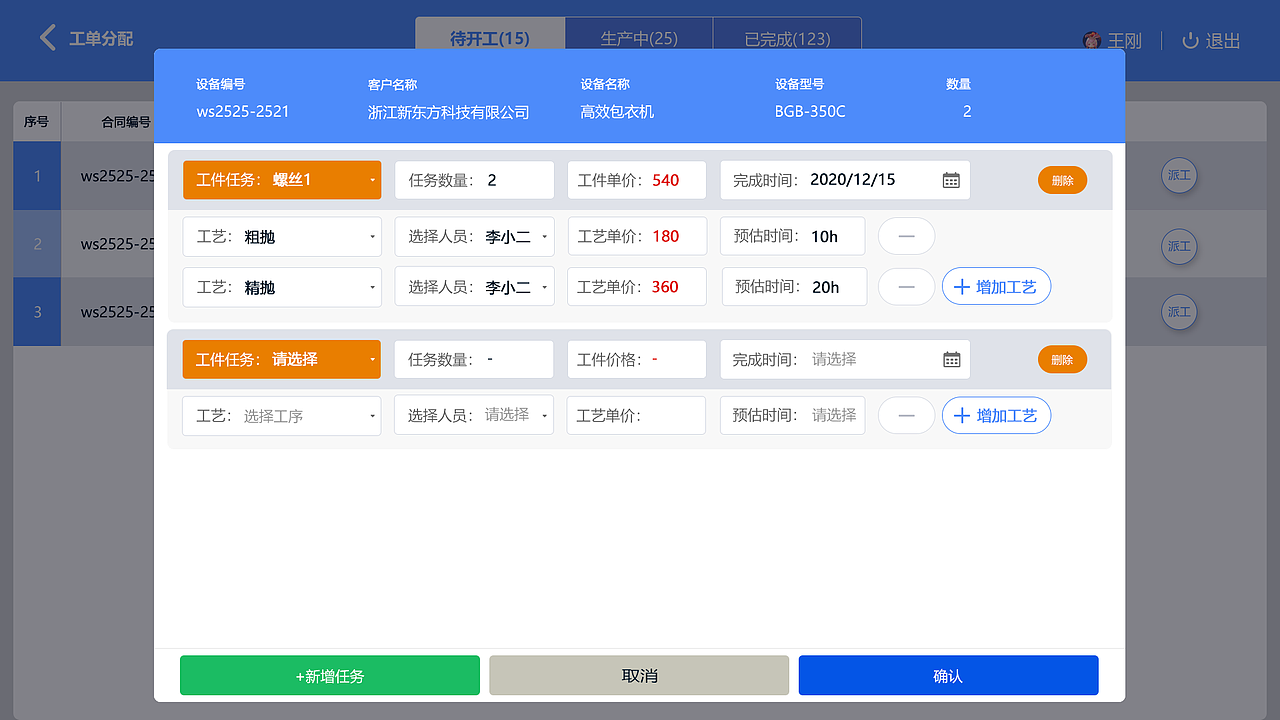The image size is (1280, 720).
Task: Expand the 工件任务 螺丝1 dropdown
Action: [x=282, y=180]
